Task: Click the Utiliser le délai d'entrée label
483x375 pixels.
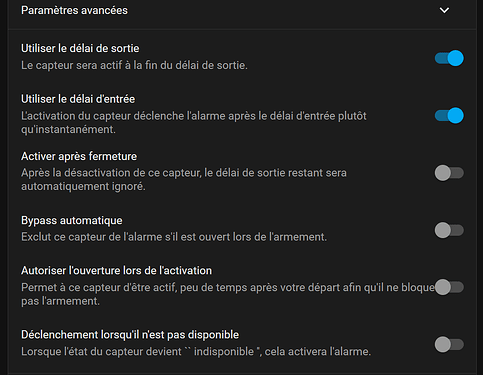Action: coord(78,99)
